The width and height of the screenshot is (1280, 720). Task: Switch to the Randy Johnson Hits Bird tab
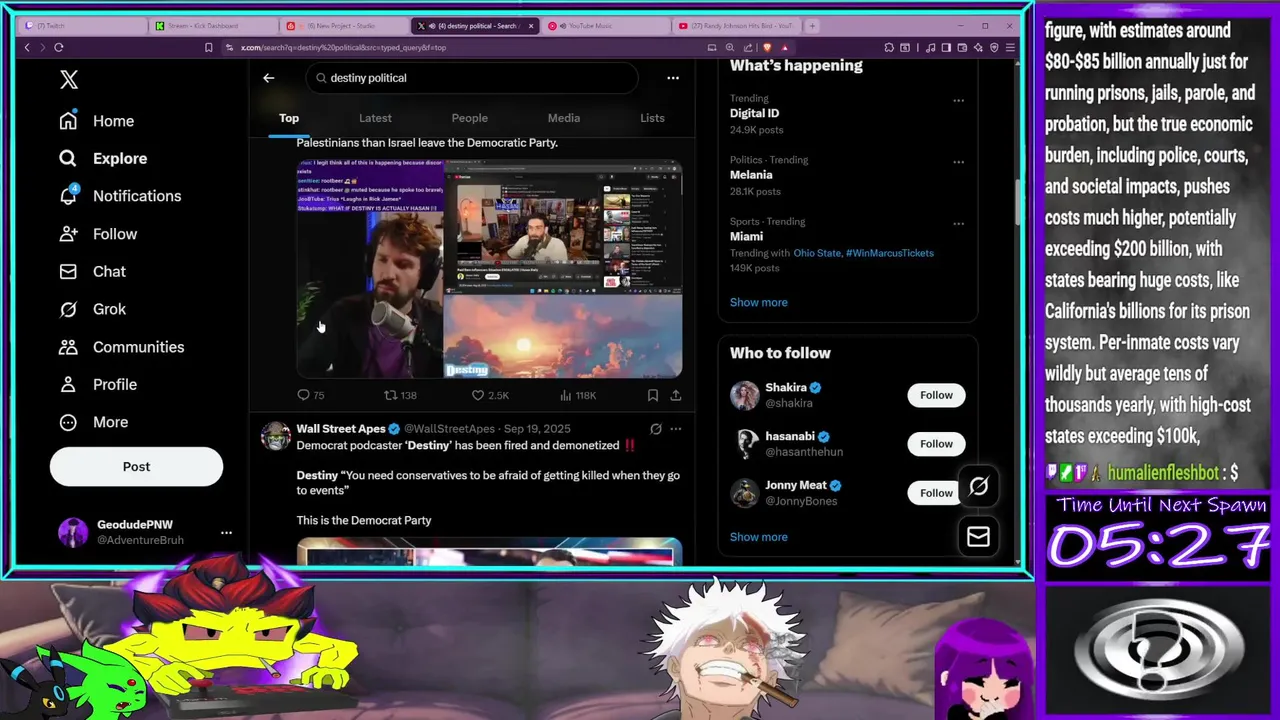pyautogui.click(x=738, y=26)
